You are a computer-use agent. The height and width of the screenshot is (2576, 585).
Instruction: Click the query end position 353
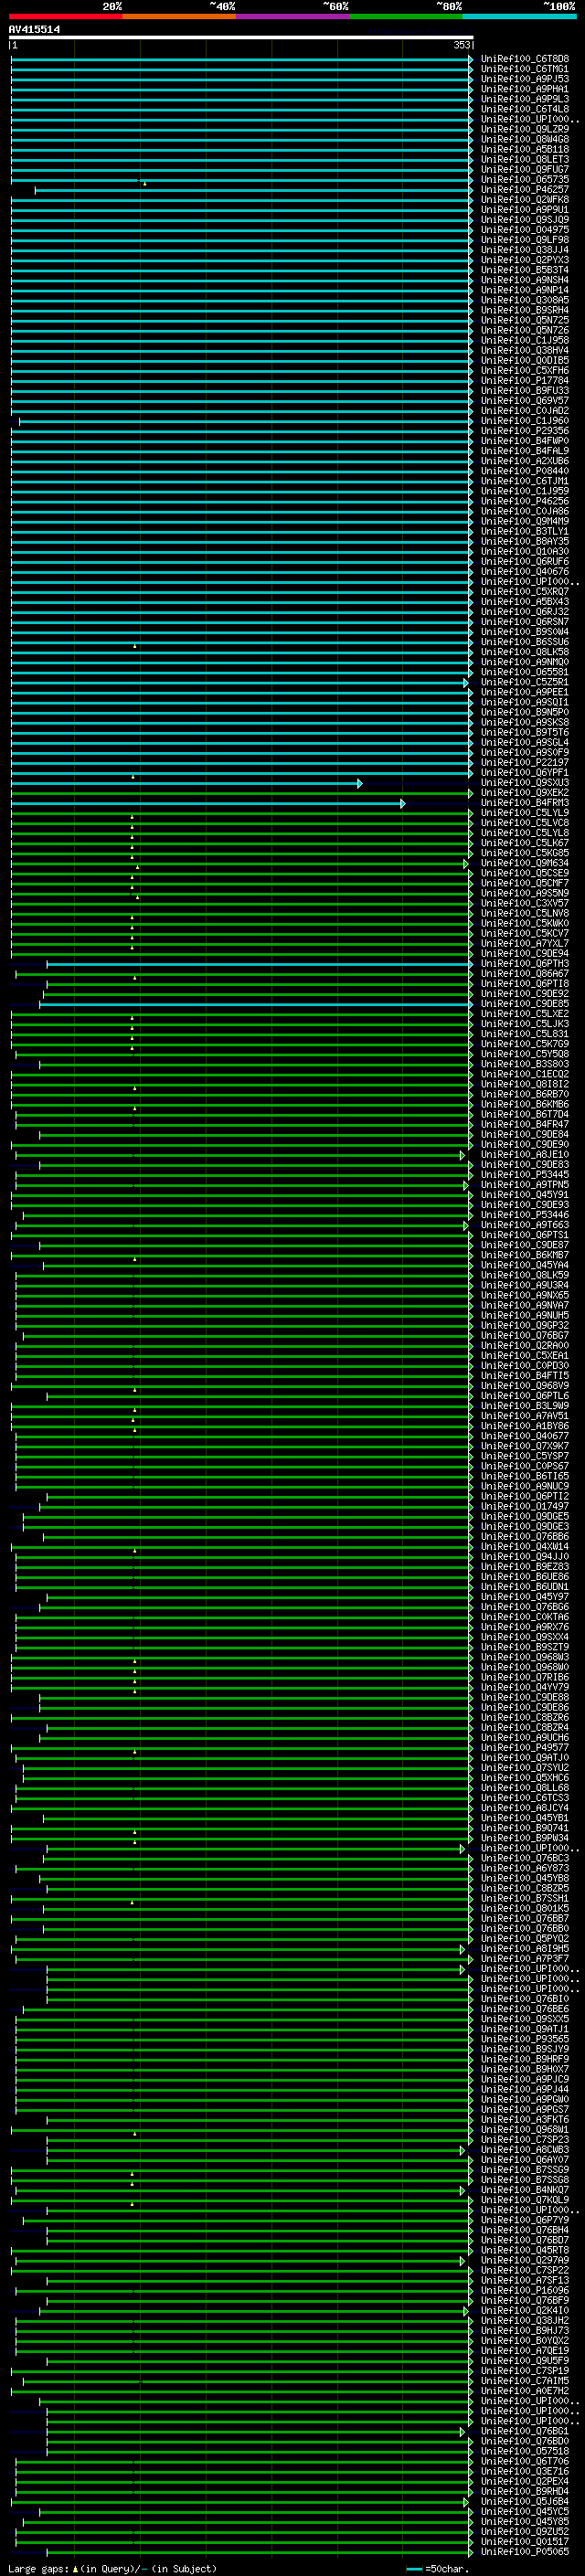[461, 45]
